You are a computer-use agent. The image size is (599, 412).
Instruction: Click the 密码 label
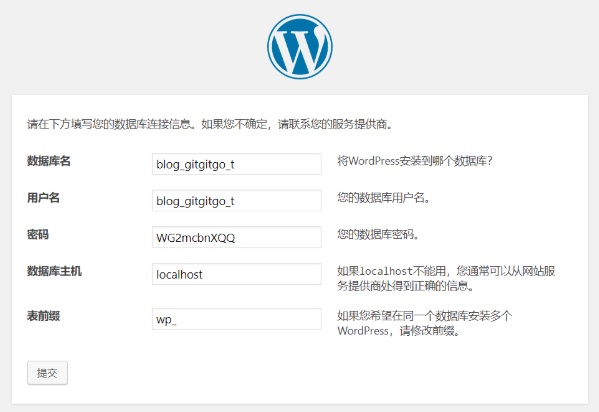tap(38, 234)
